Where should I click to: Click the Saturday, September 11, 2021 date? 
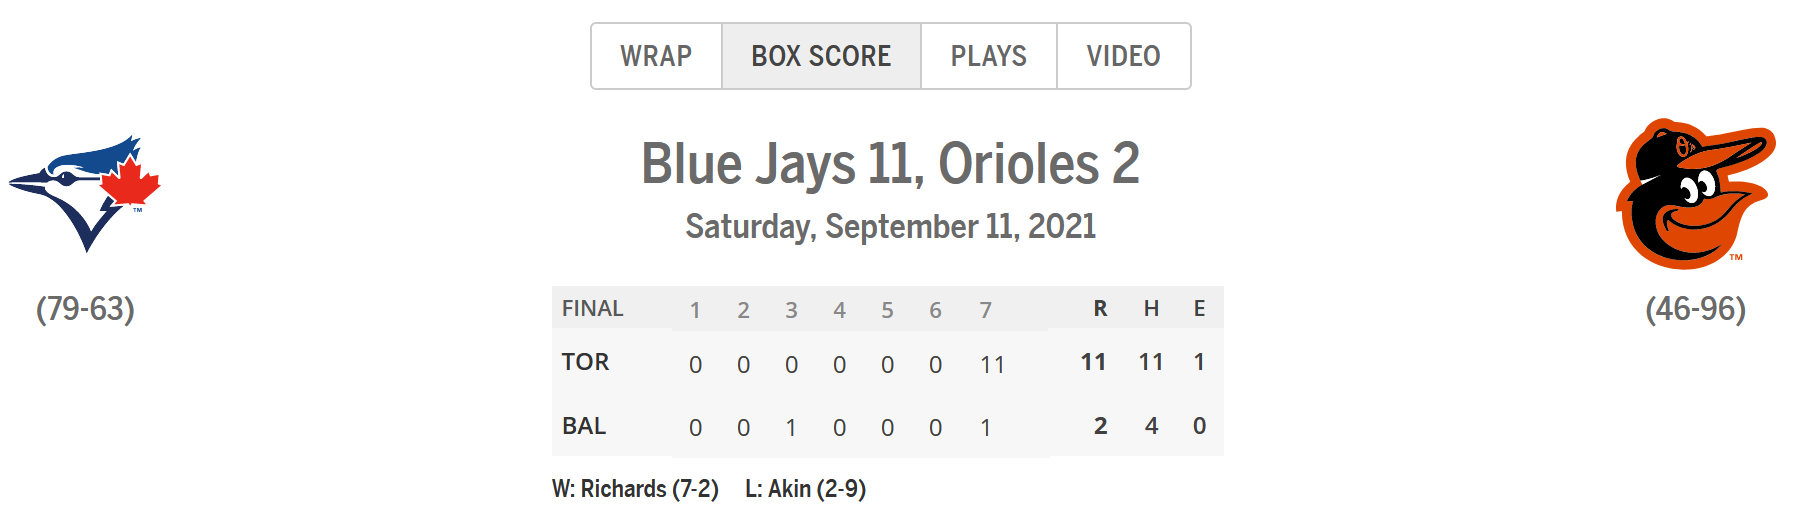(890, 227)
